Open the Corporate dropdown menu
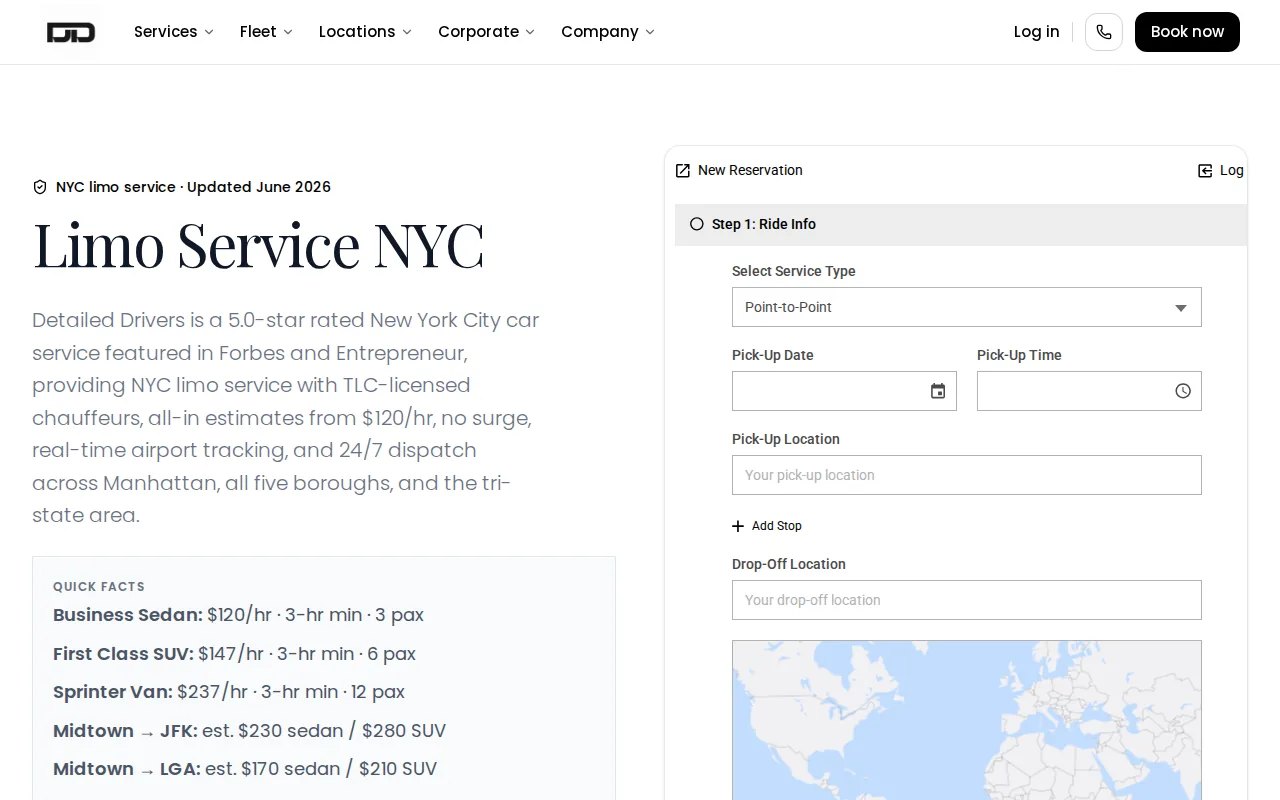Viewport: 1280px width, 800px height. [486, 32]
